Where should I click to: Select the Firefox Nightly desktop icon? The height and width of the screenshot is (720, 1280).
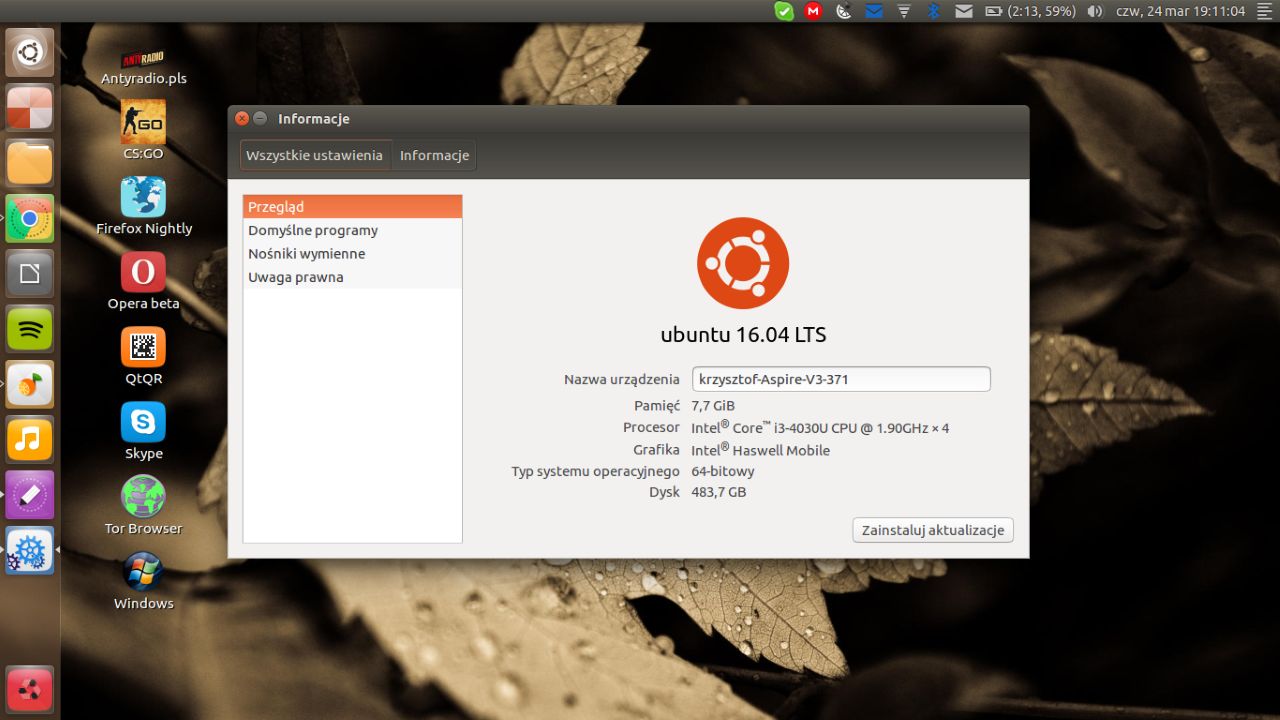tap(143, 206)
